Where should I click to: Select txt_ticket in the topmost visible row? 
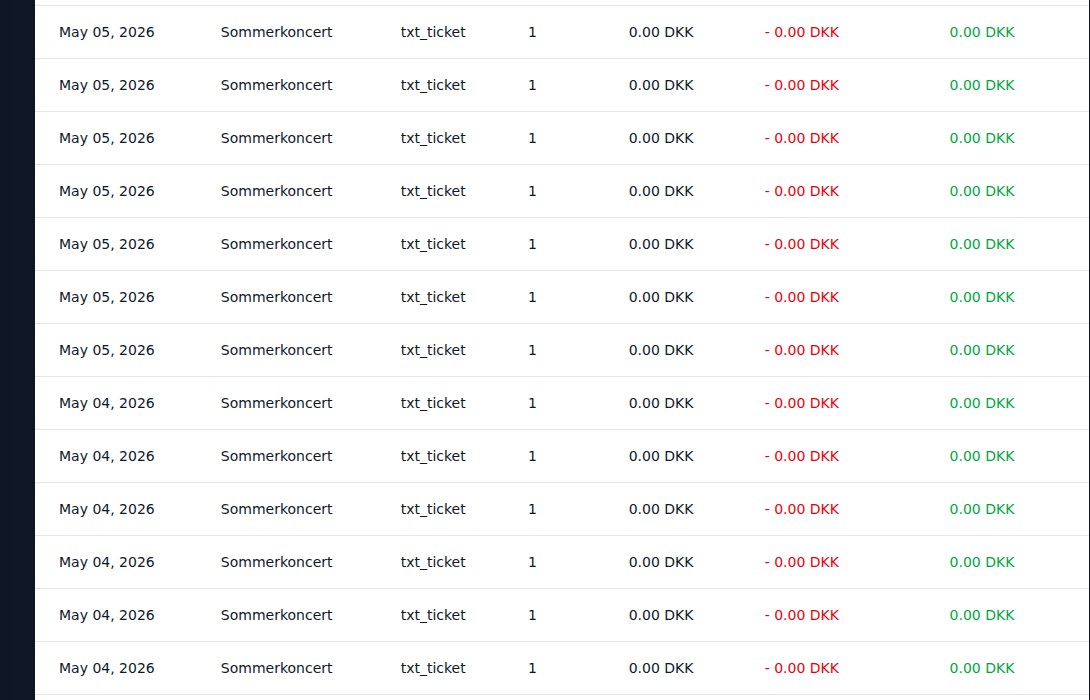click(x=432, y=33)
